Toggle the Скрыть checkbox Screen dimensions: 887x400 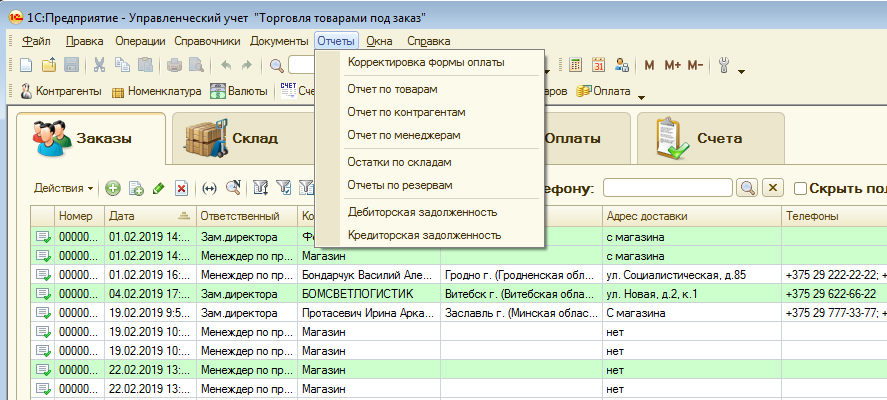tap(800, 188)
